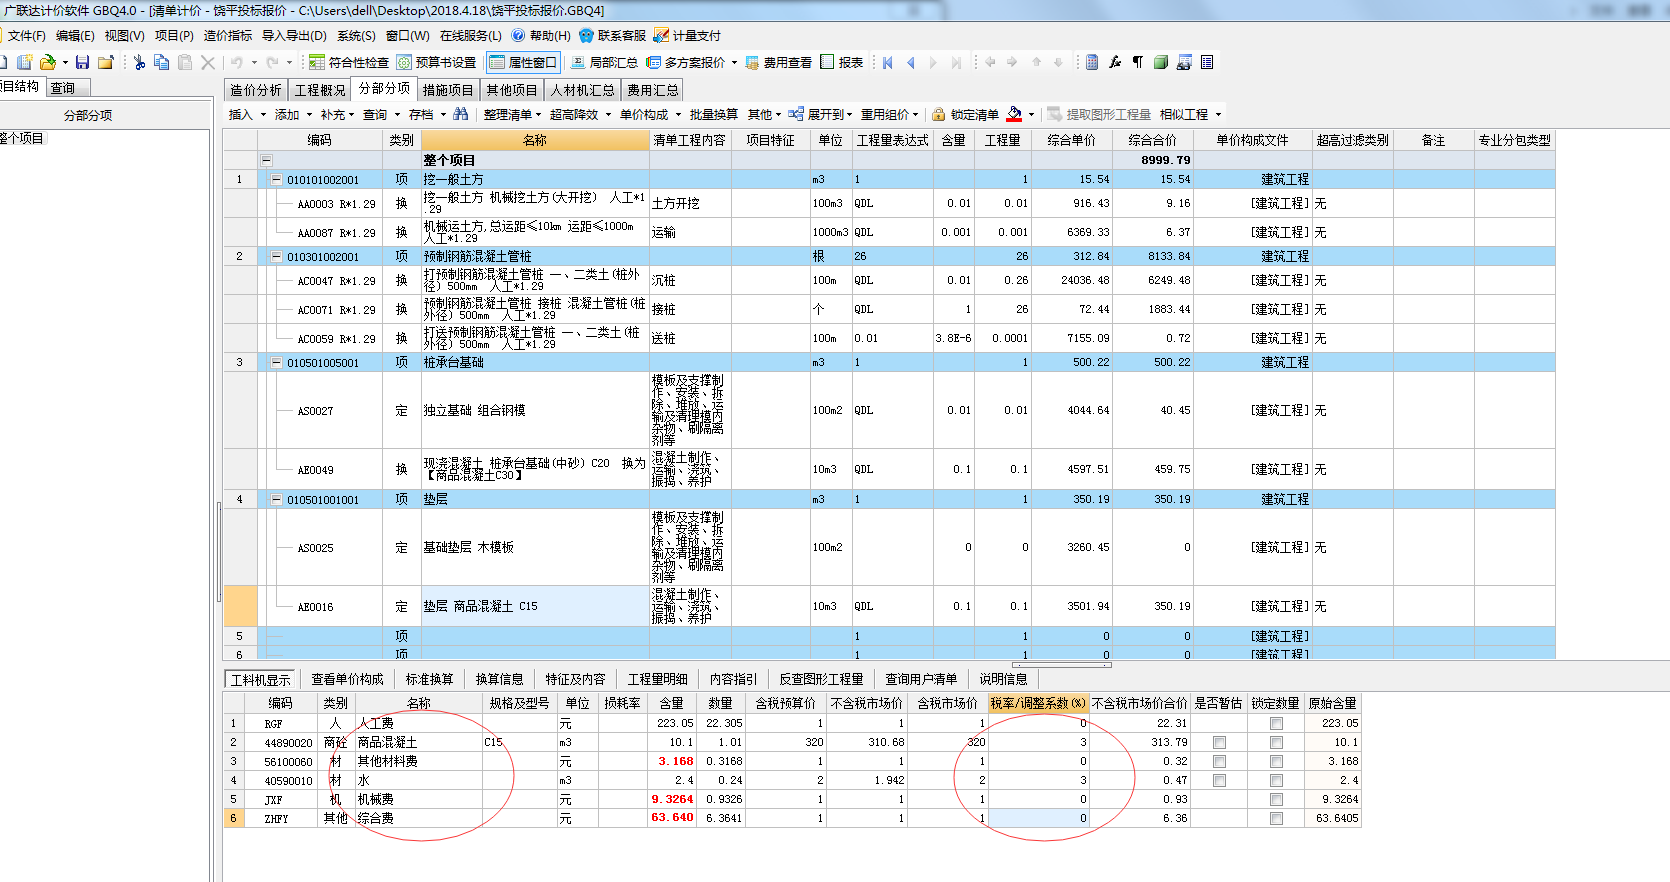The width and height of the screenshot is (1670, 882).
Task: Open 预算书设置 settings
Action: [x=437, y=62]
